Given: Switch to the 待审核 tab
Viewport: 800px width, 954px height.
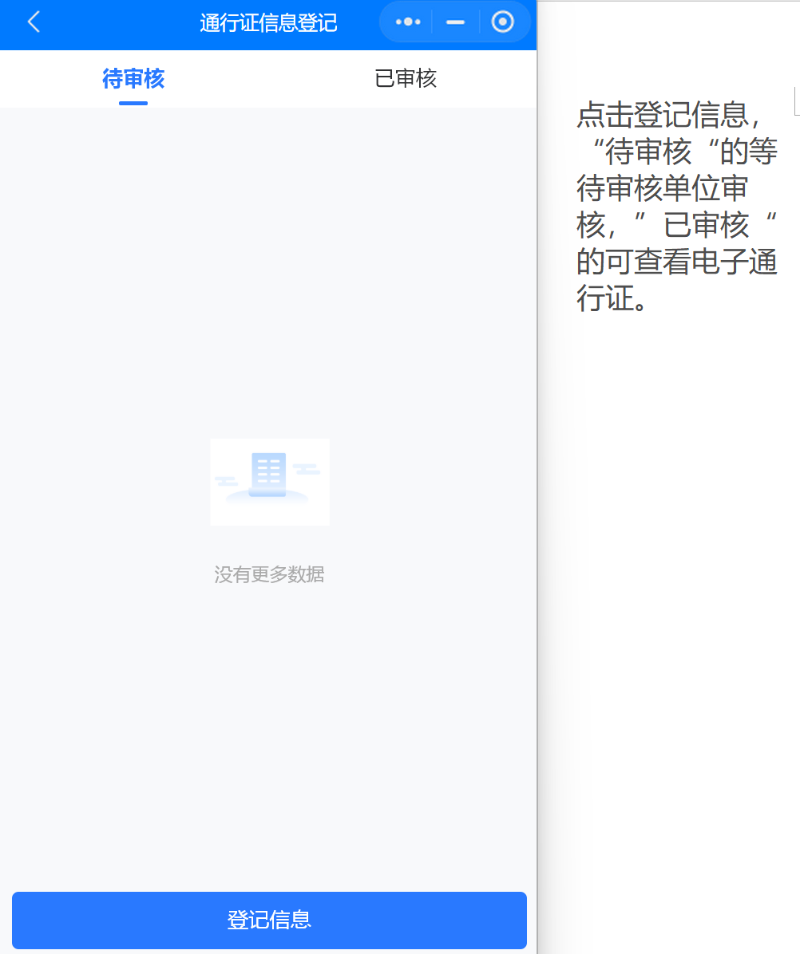Looking at the screenshot, I should tap(133, 79).
